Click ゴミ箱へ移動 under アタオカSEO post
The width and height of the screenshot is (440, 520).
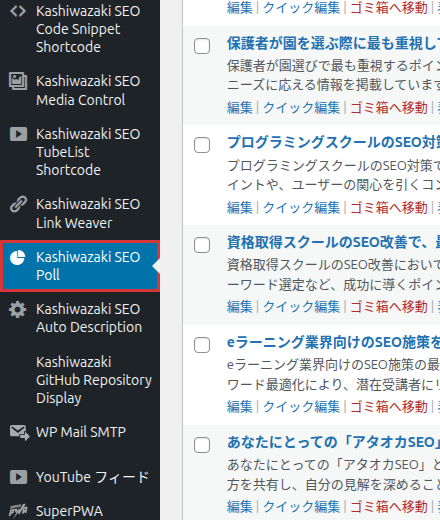(x=389, y=507)
